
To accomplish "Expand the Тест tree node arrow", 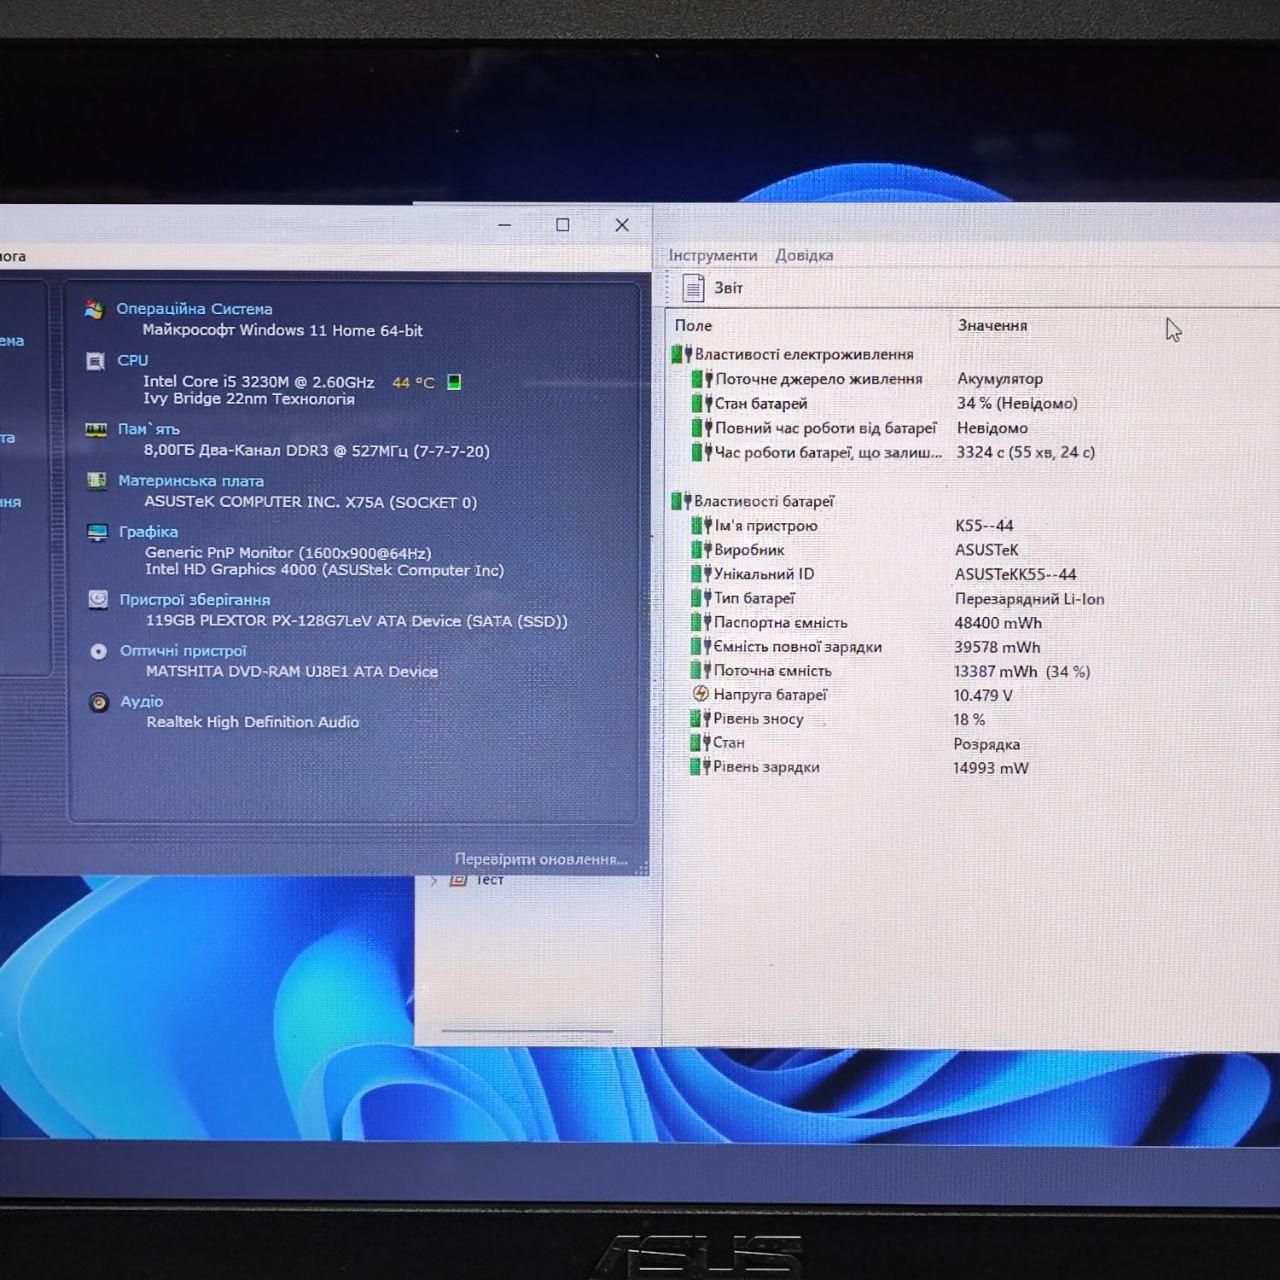I will point(434,880).
